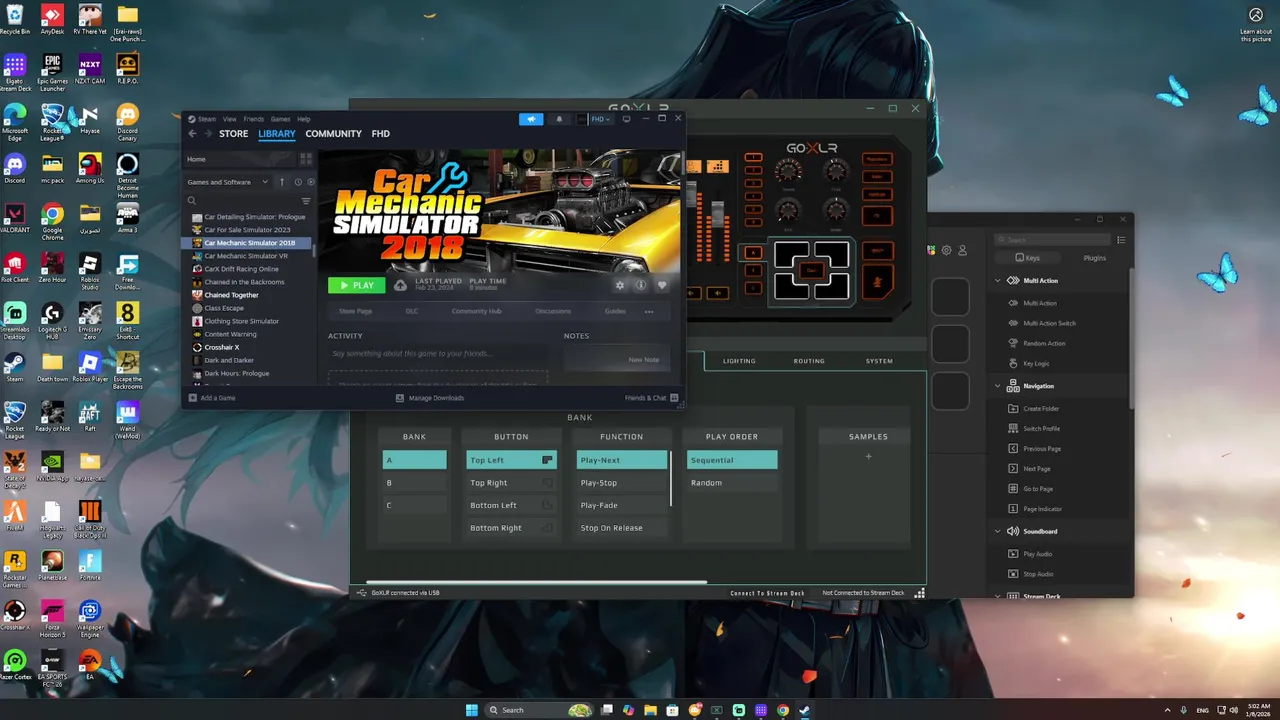Open the Steam Help menu
This screenshot has width=1280, height=720.
(x=303, y=119)
